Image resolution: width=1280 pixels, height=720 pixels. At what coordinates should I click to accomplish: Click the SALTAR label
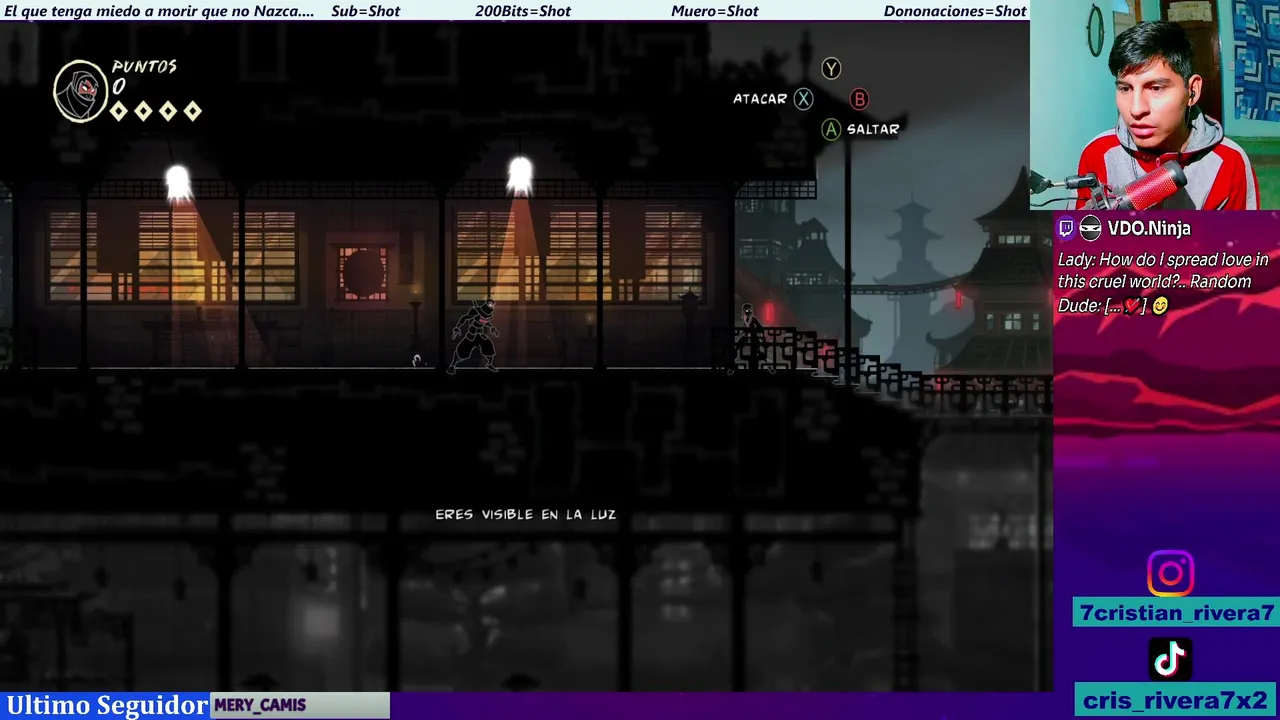click(x=873, y=129)
